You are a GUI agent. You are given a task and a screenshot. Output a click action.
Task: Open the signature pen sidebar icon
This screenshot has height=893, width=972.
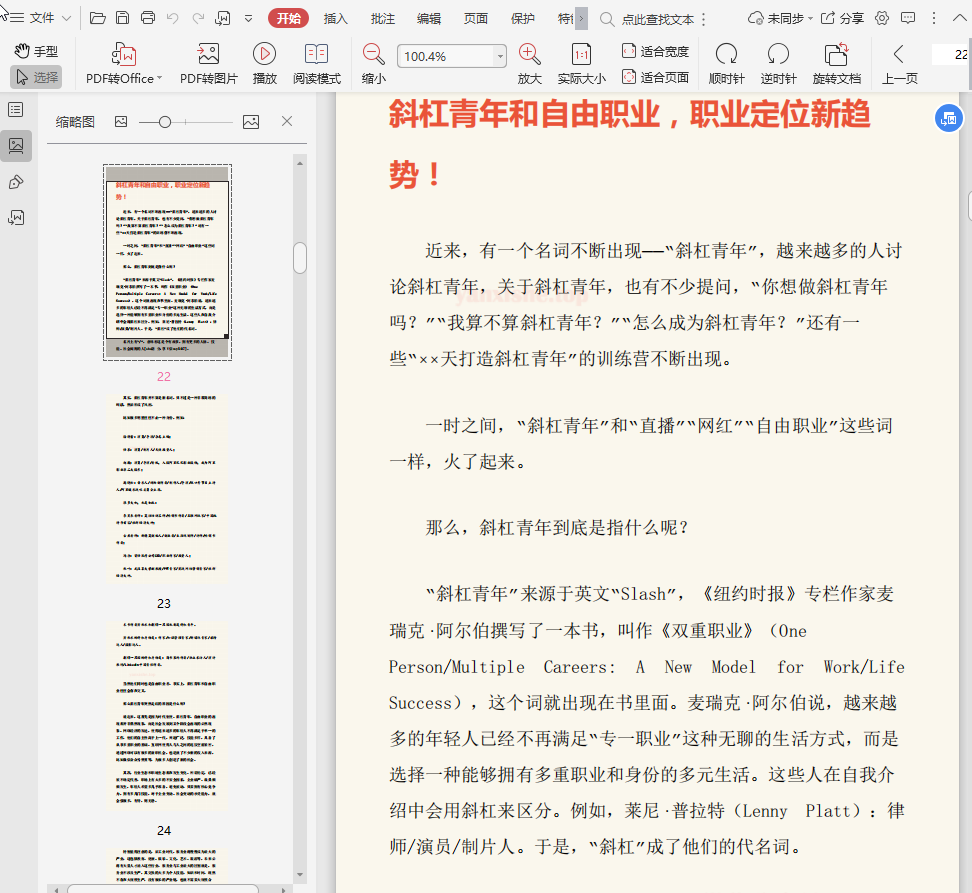tap(16, 181)
